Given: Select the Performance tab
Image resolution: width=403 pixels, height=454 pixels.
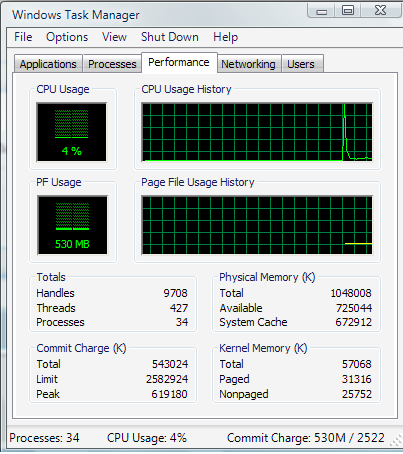Looking at the screenshot, I should tap(179, 62).
